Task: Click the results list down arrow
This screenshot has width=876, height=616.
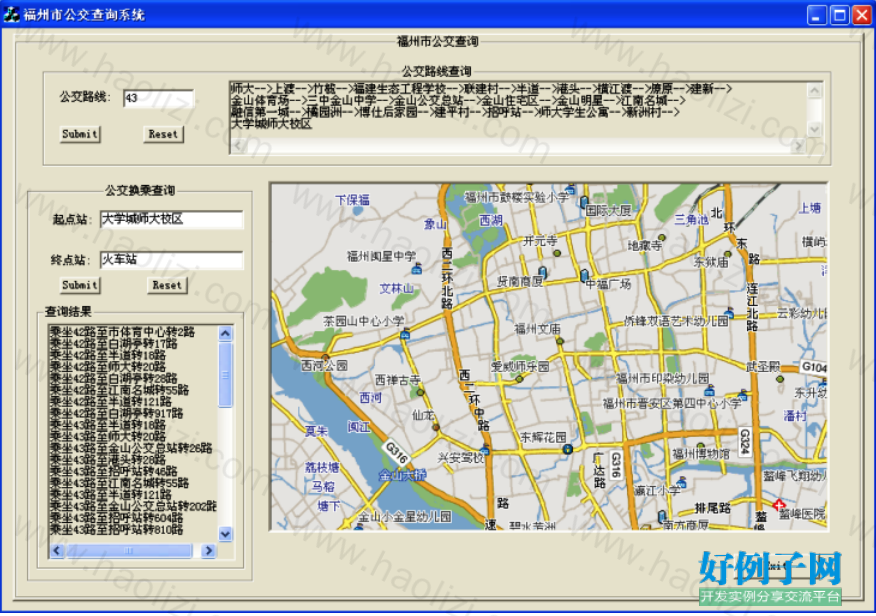Action: click(x=225, y=534)
